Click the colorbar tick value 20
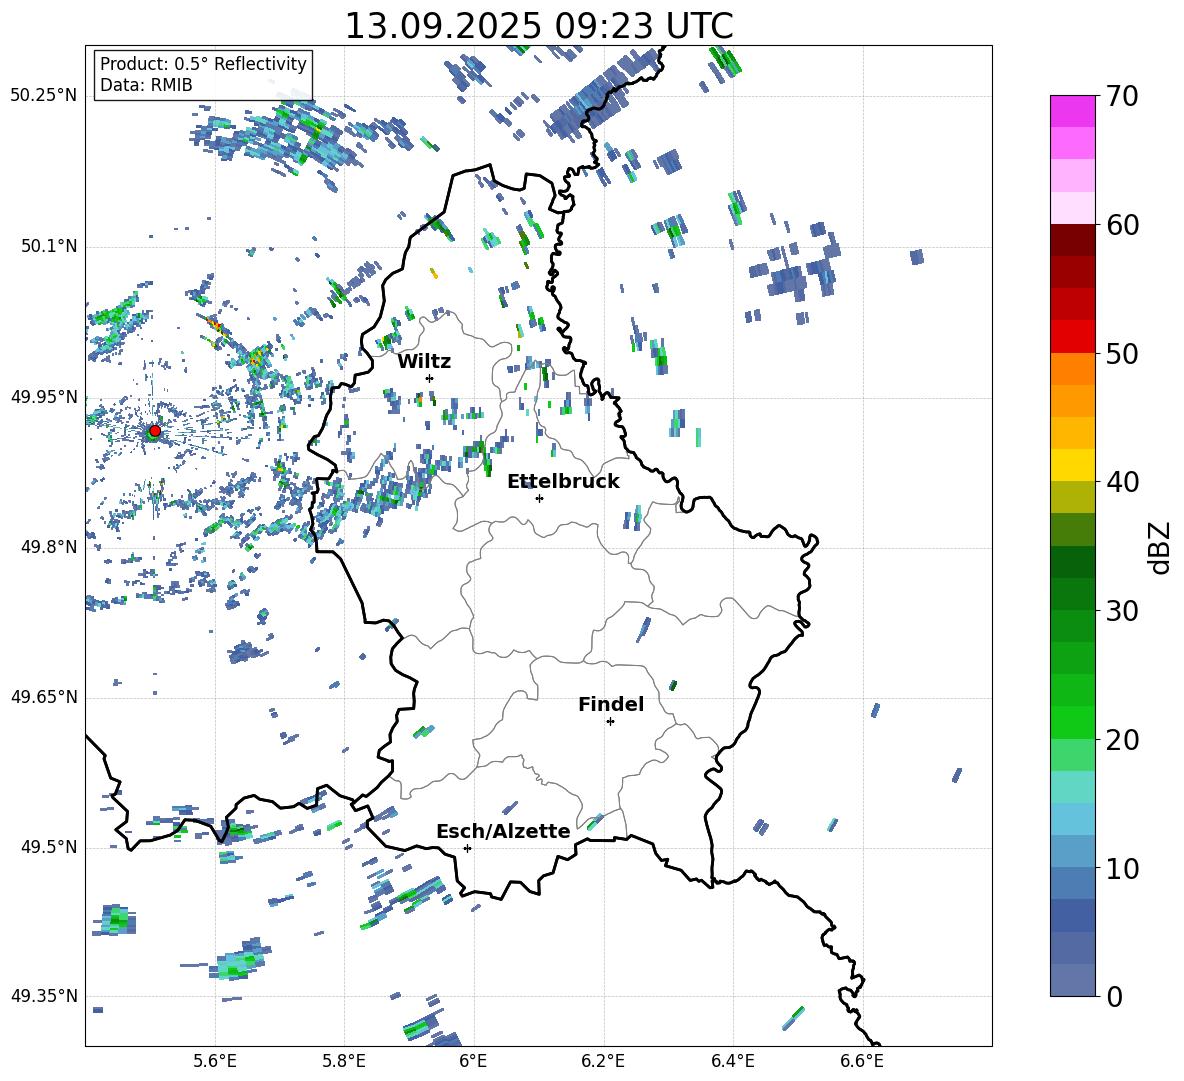The width and height of the screenshot is (1184, 1081). (x=1122, y=740)
